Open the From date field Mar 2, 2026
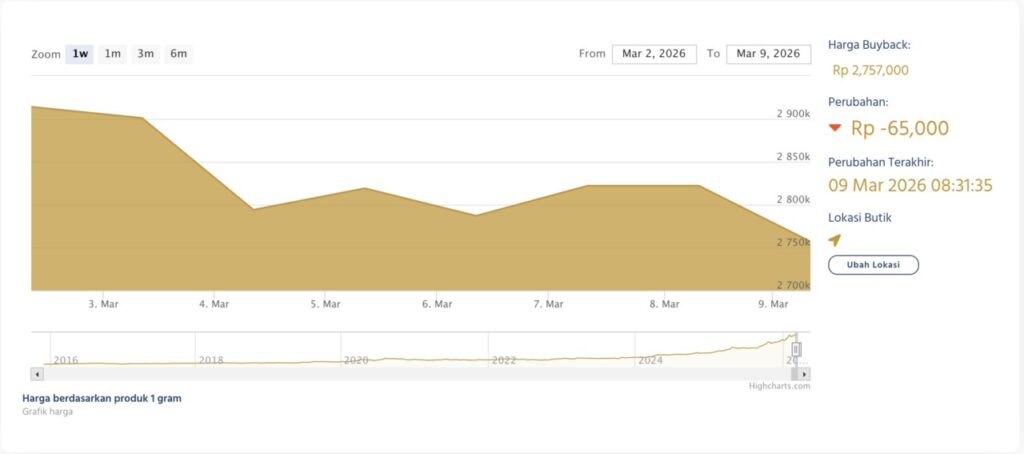 click(x=654, y=54)
